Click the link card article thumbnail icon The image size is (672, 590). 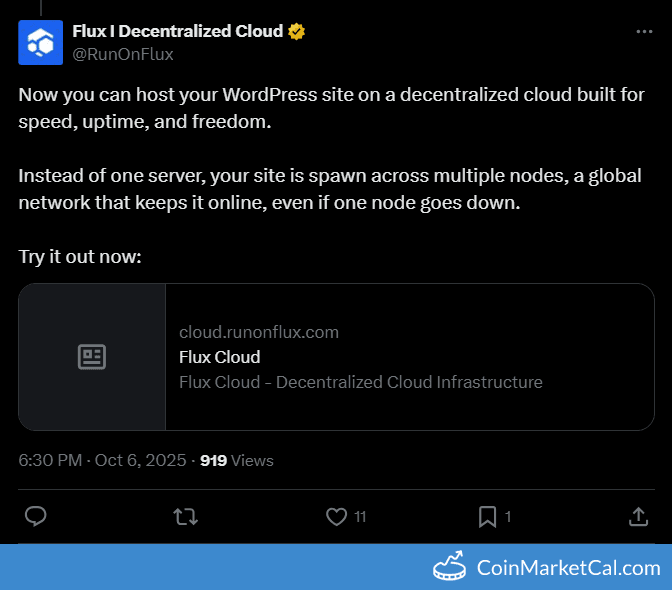92,357
